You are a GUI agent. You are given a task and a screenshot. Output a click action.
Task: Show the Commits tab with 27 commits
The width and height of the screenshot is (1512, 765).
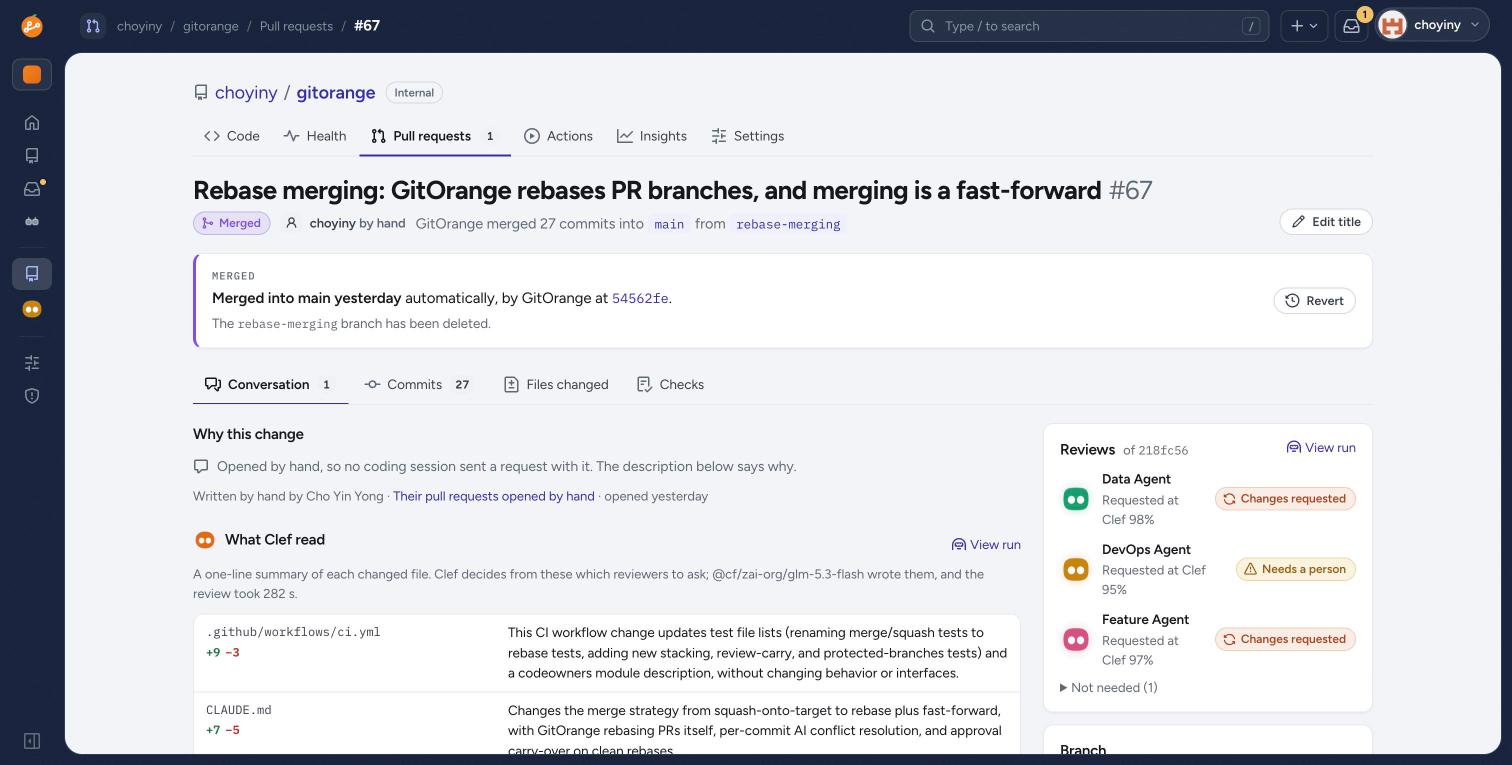(x=418, y=385)
